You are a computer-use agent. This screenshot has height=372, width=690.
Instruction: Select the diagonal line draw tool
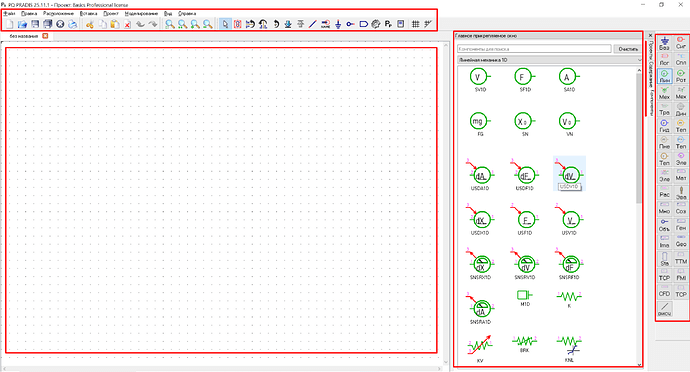point(312,24)
